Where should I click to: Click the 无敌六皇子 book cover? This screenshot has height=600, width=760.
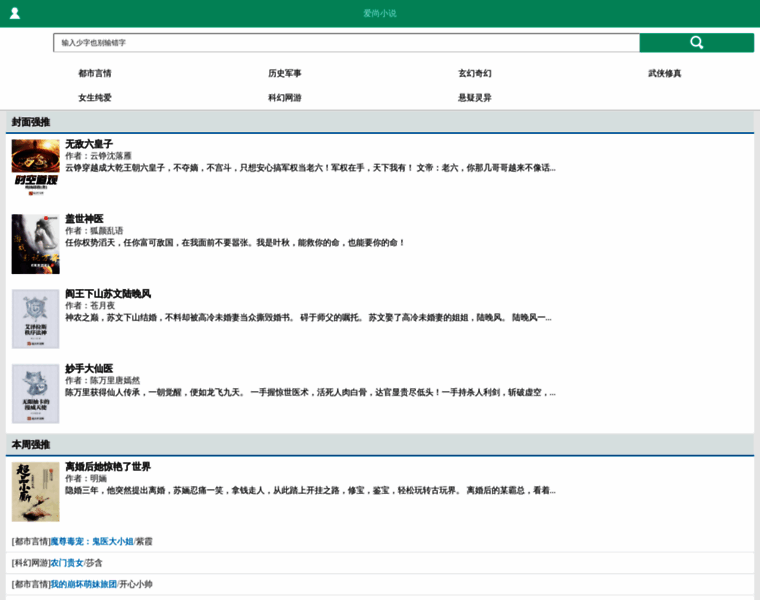click(x=36, y=169)
